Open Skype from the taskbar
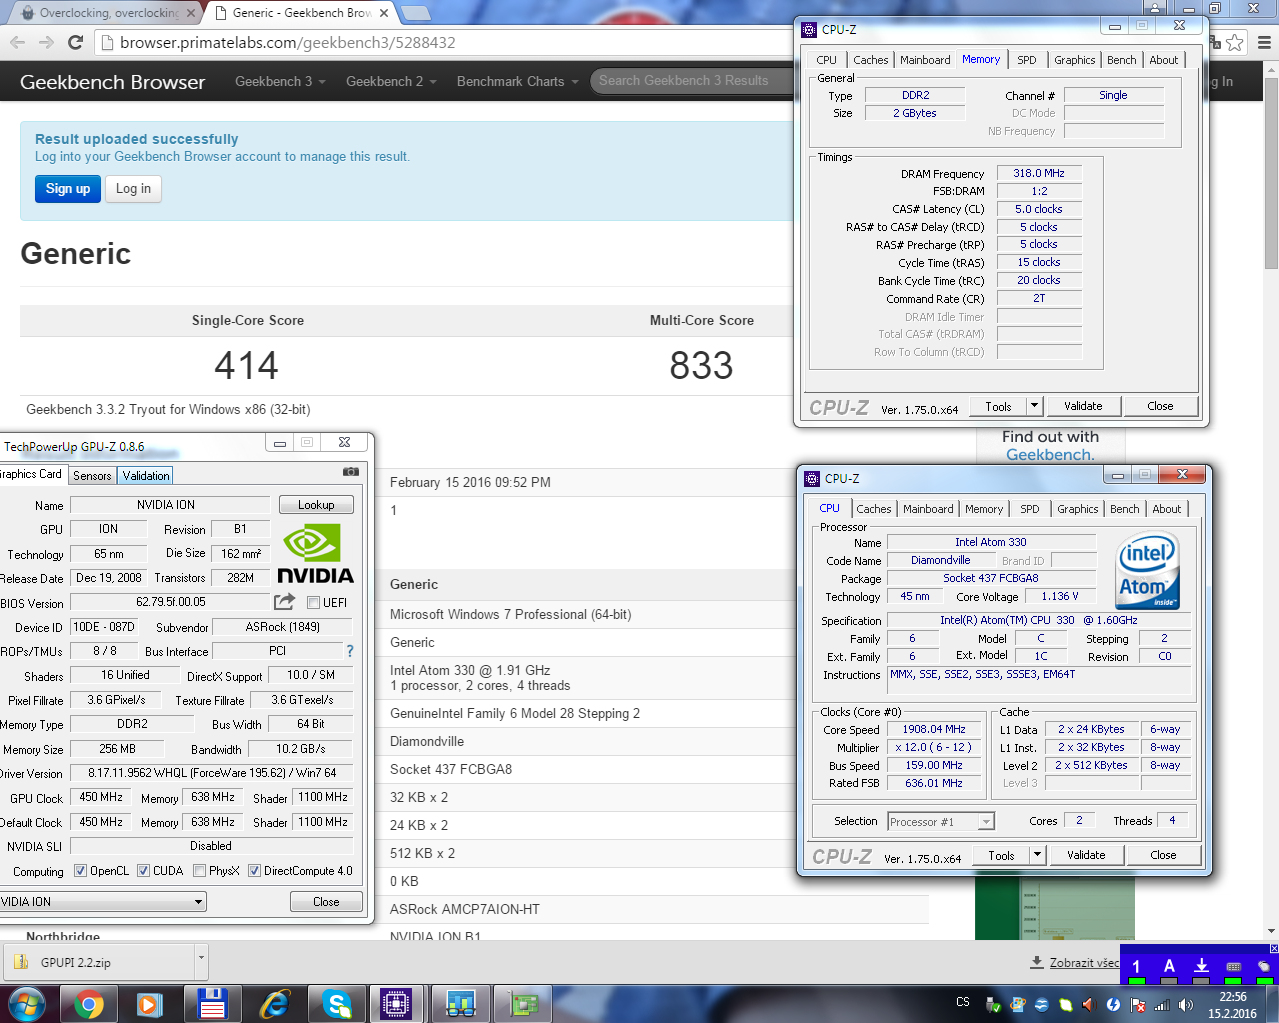 coord(336,1003)
